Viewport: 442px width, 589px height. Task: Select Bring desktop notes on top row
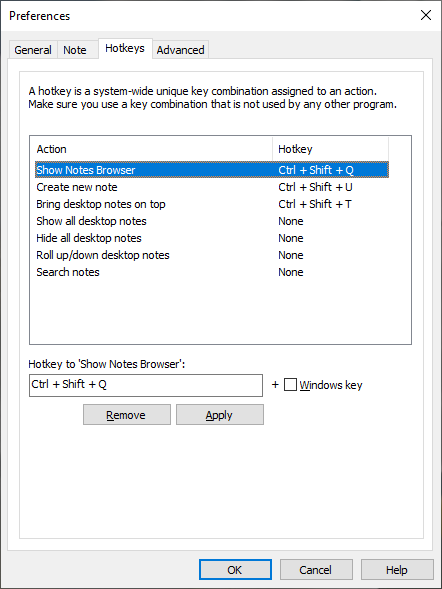pos(212,204)
